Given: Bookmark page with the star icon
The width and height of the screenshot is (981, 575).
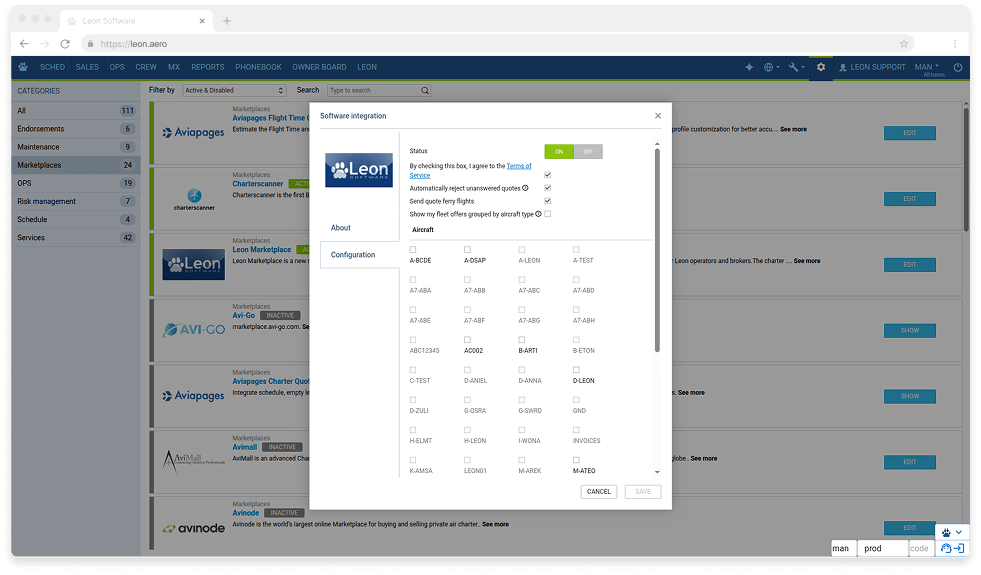Looking at the screenshot, I should pyautogui.click(x=903, y=44).
